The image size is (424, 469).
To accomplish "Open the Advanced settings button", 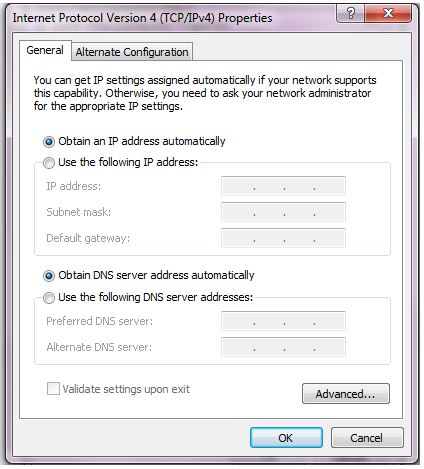I will tap(346, 394).
